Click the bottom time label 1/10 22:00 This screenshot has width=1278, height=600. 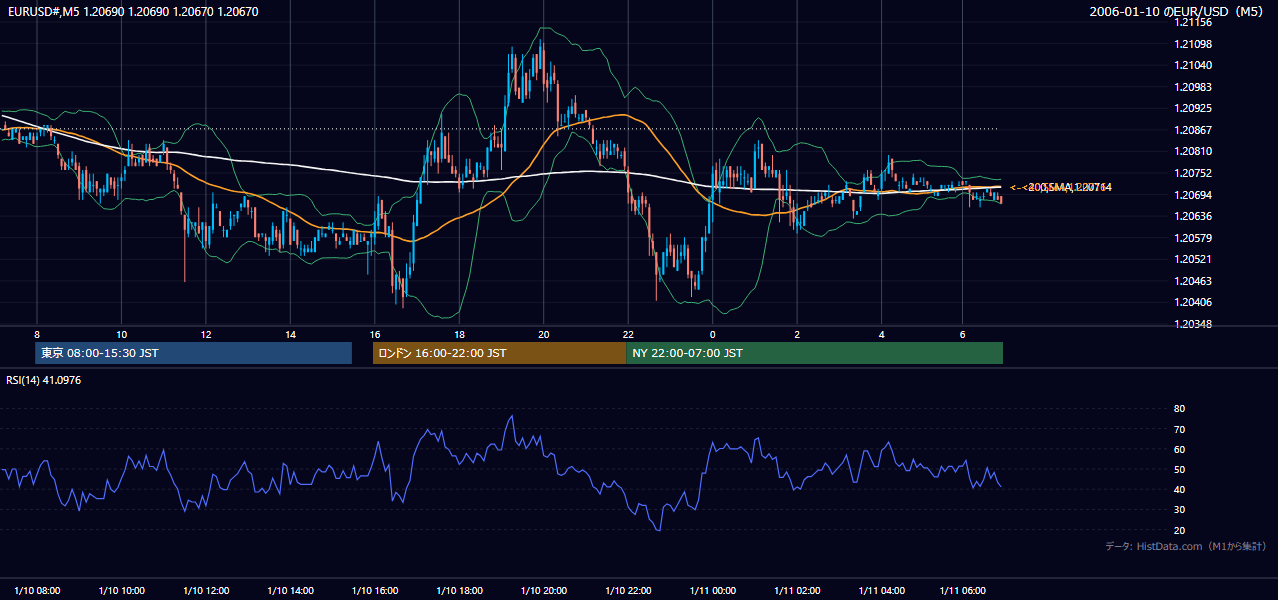(628, 590)
